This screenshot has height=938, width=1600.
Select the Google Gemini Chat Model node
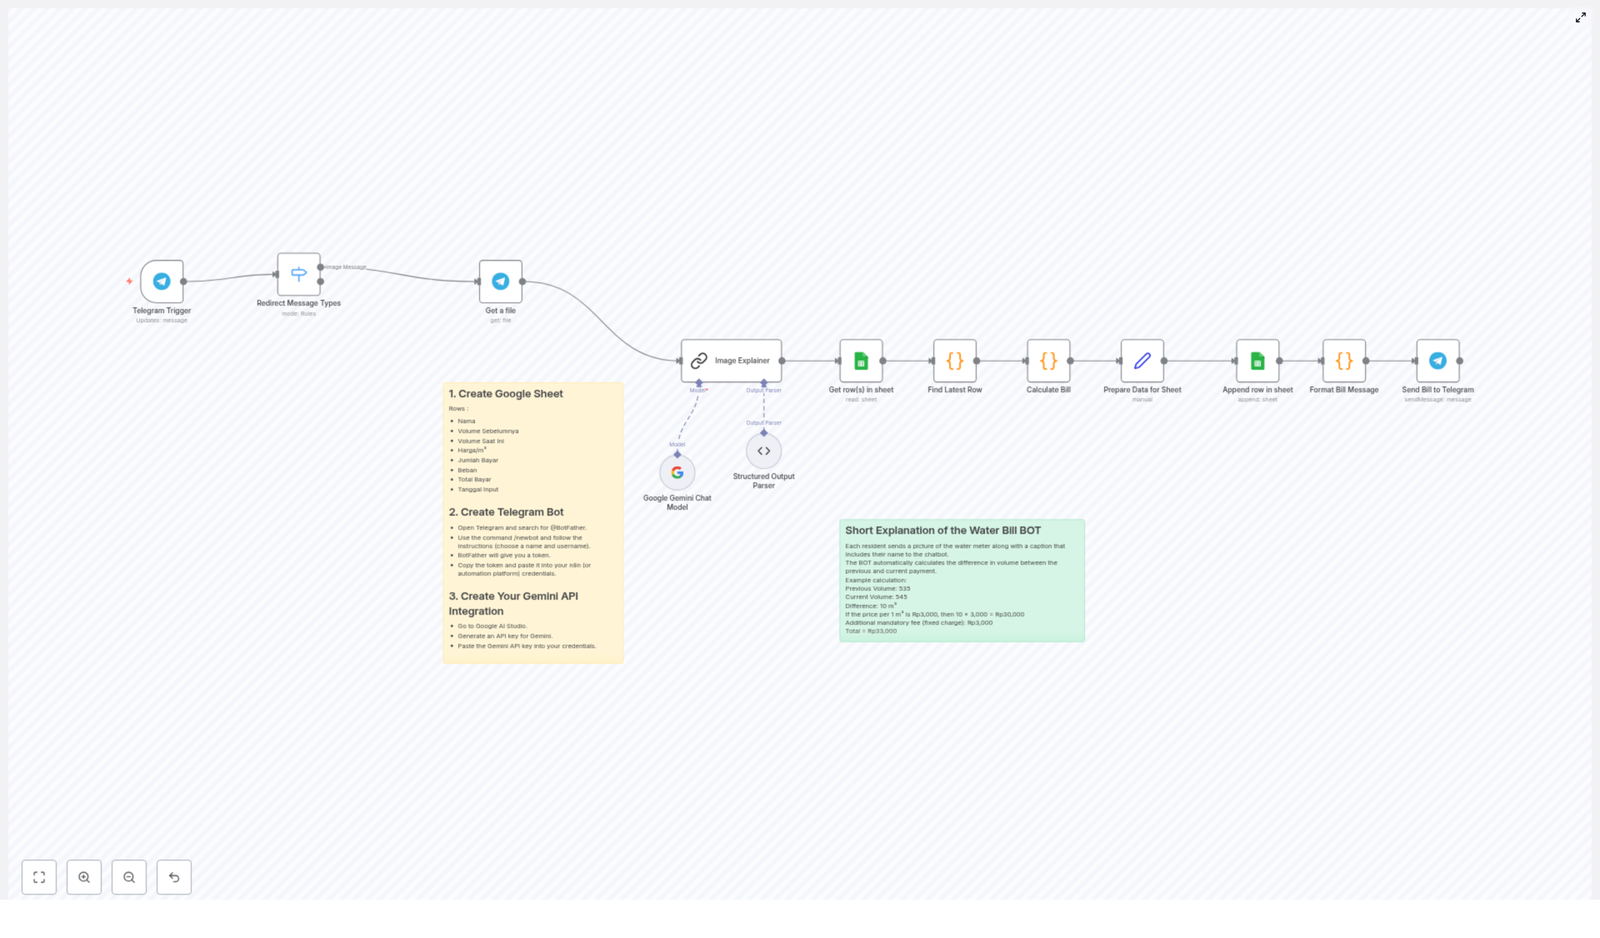[x=677, y=471]
